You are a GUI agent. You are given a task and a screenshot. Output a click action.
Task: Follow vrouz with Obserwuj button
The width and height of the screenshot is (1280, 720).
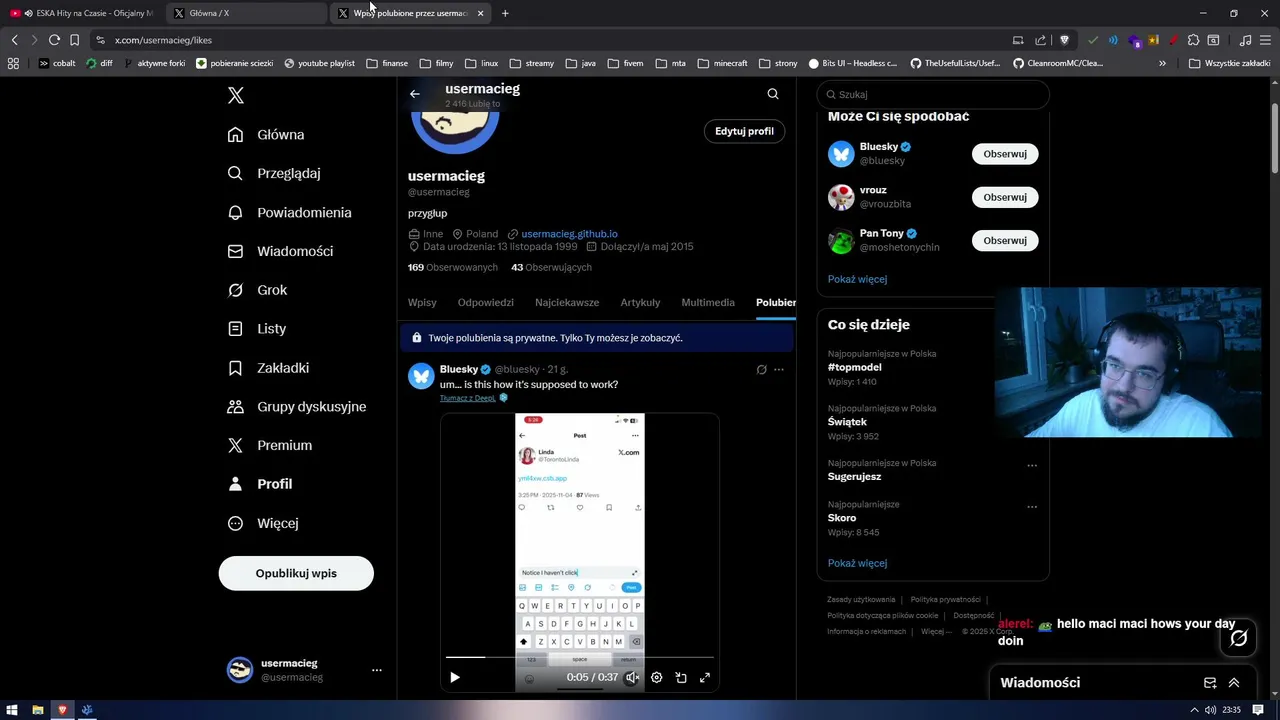(x=1005, y=197)
